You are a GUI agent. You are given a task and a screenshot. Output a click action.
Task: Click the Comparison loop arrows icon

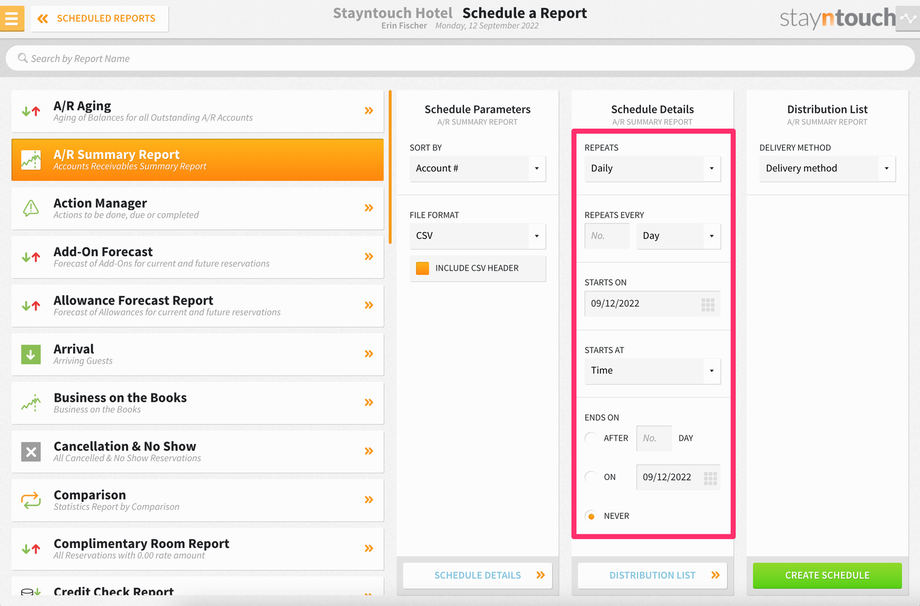31,500
